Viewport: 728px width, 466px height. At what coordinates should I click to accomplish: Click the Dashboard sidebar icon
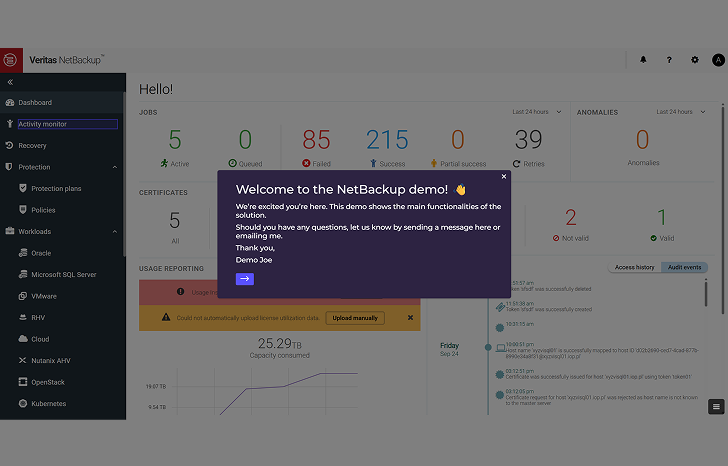9,102
